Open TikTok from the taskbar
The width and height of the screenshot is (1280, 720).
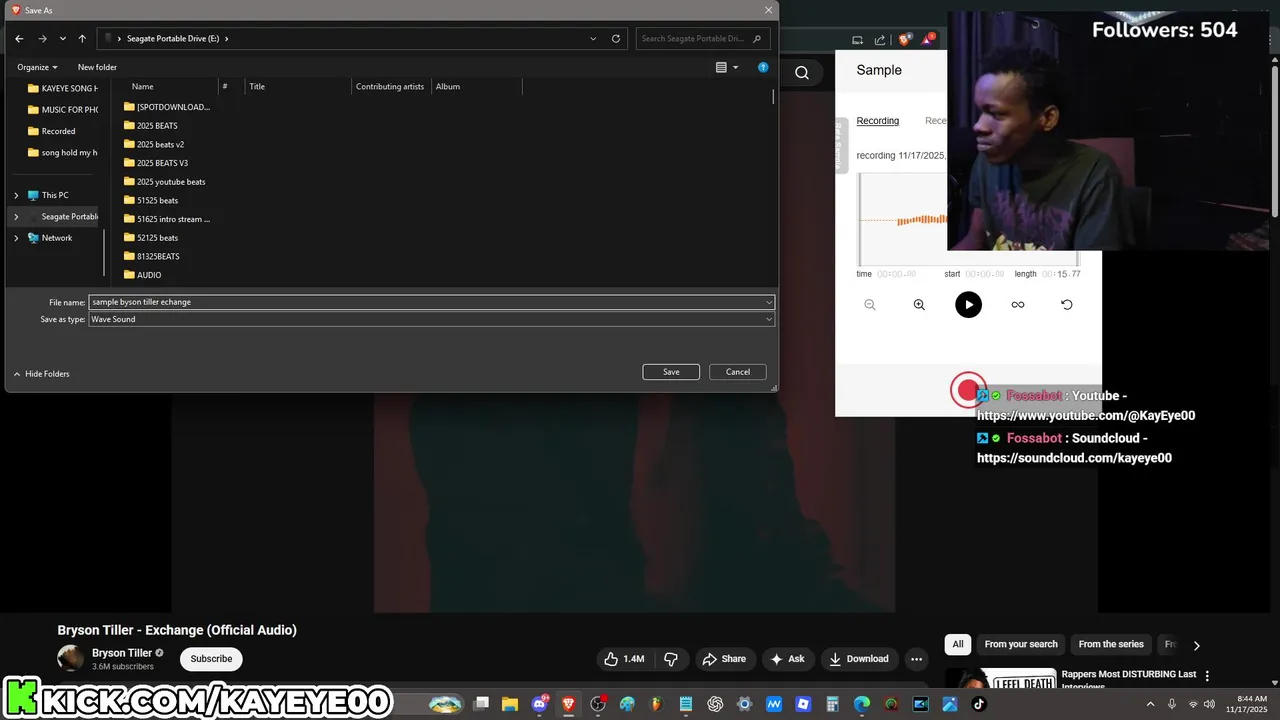[979, 704]
